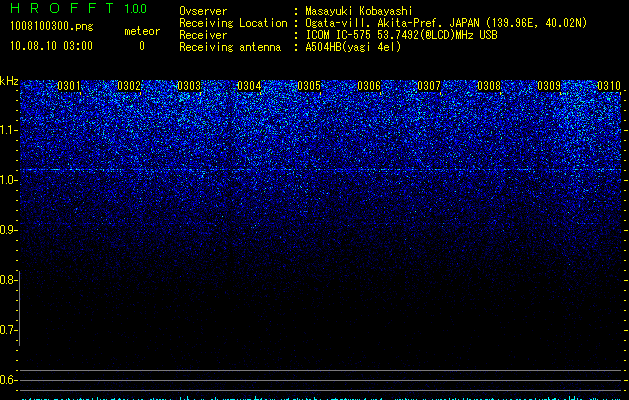Screen dimensions: 629x400
Task: Click the 'Receiving Location' label
Action: click(x=233, y=23)
